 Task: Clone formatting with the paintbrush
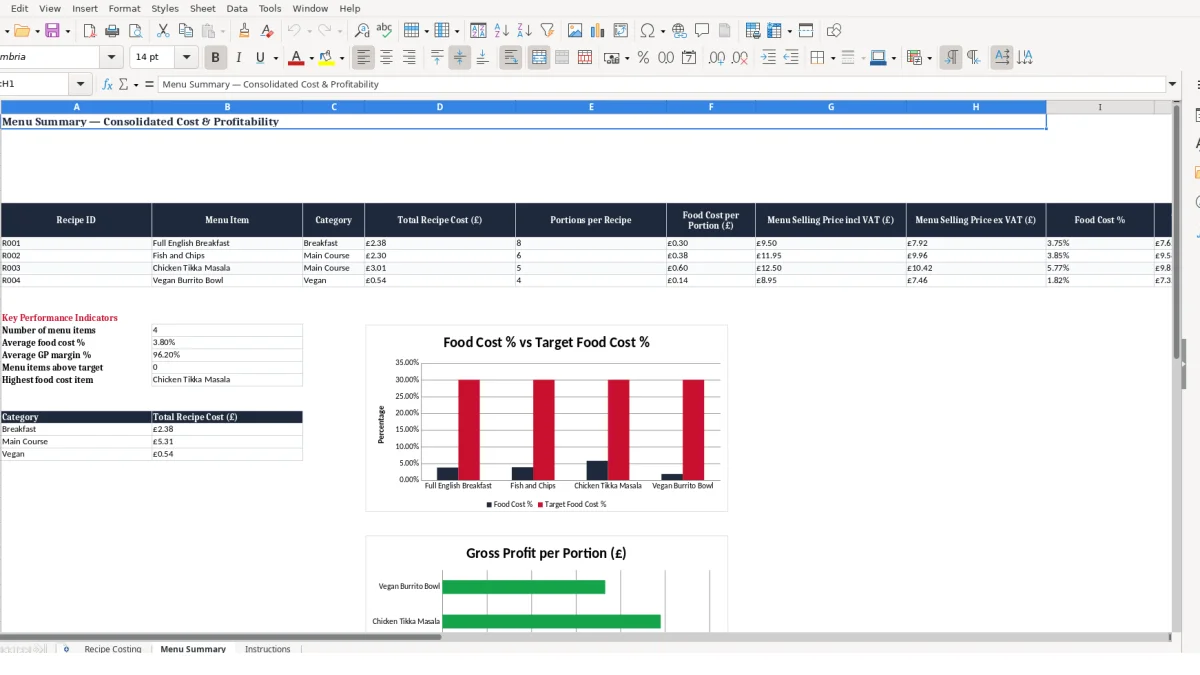(244, 31)
